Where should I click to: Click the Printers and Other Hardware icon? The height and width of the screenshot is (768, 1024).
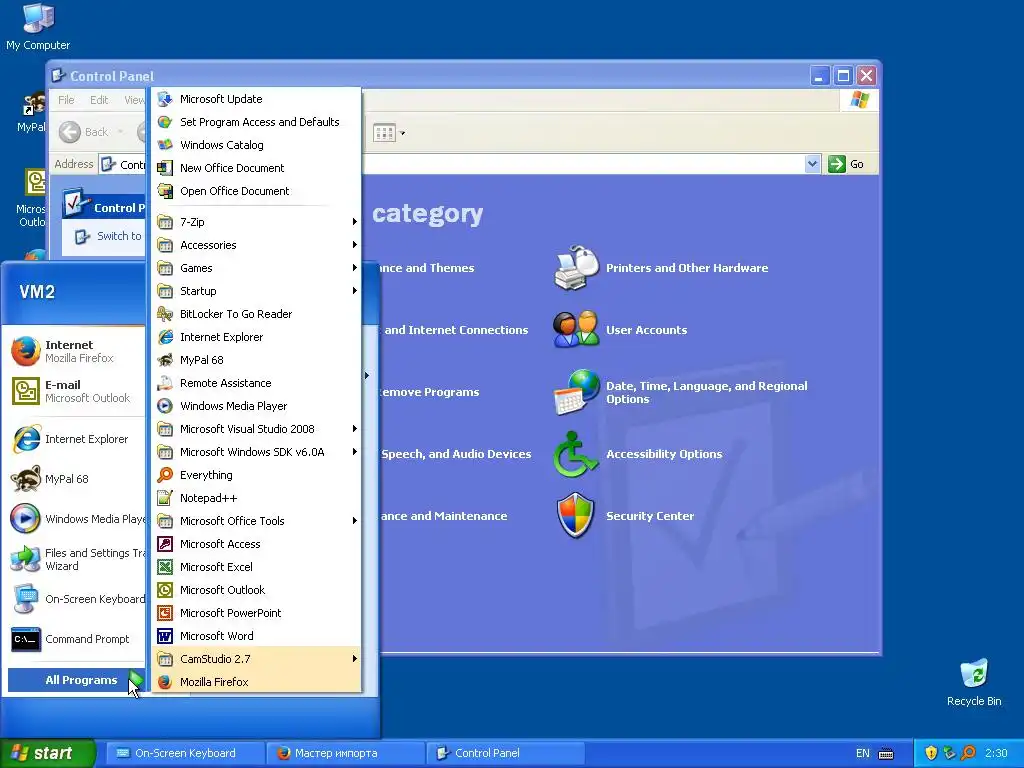(575, 268)
